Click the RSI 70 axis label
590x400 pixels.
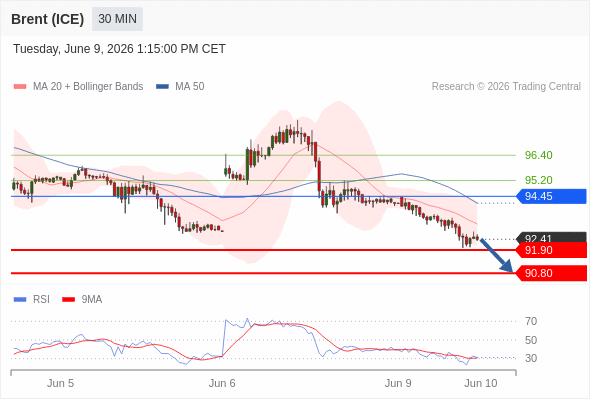(531, 321)
